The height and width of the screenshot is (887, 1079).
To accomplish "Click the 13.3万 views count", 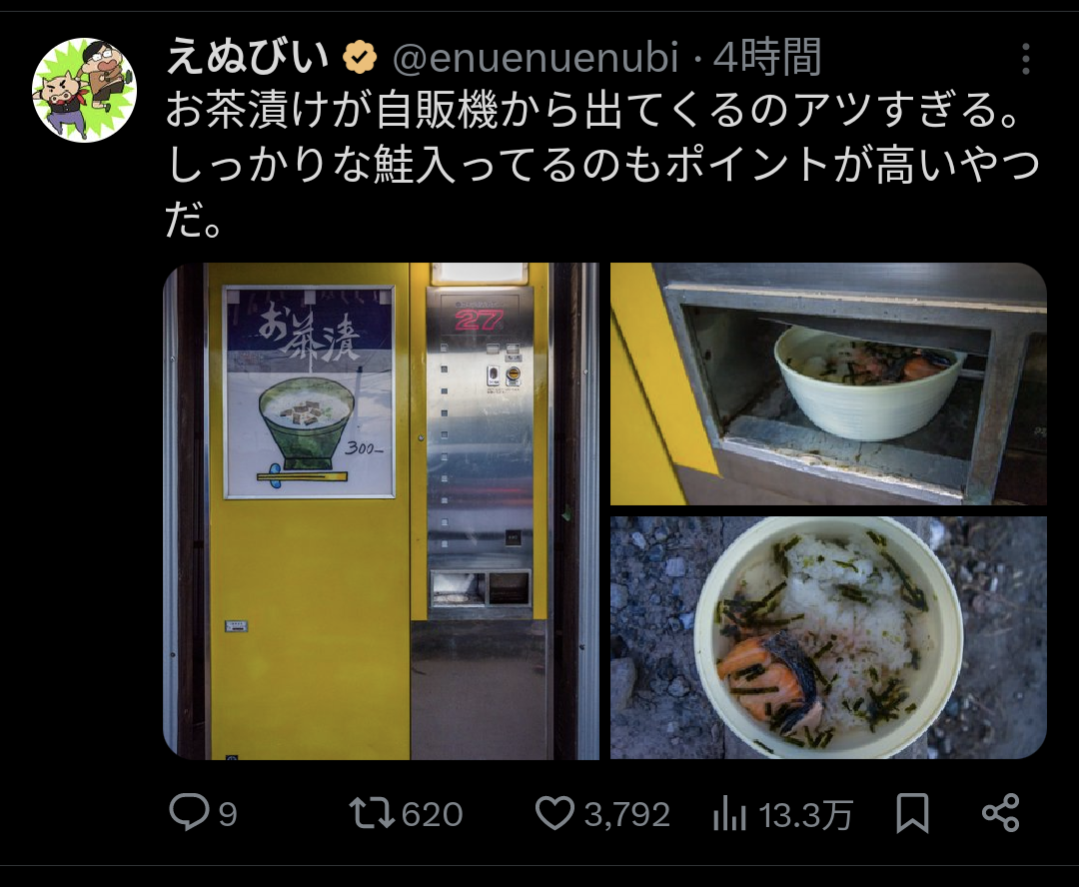I will pos(806,815).
